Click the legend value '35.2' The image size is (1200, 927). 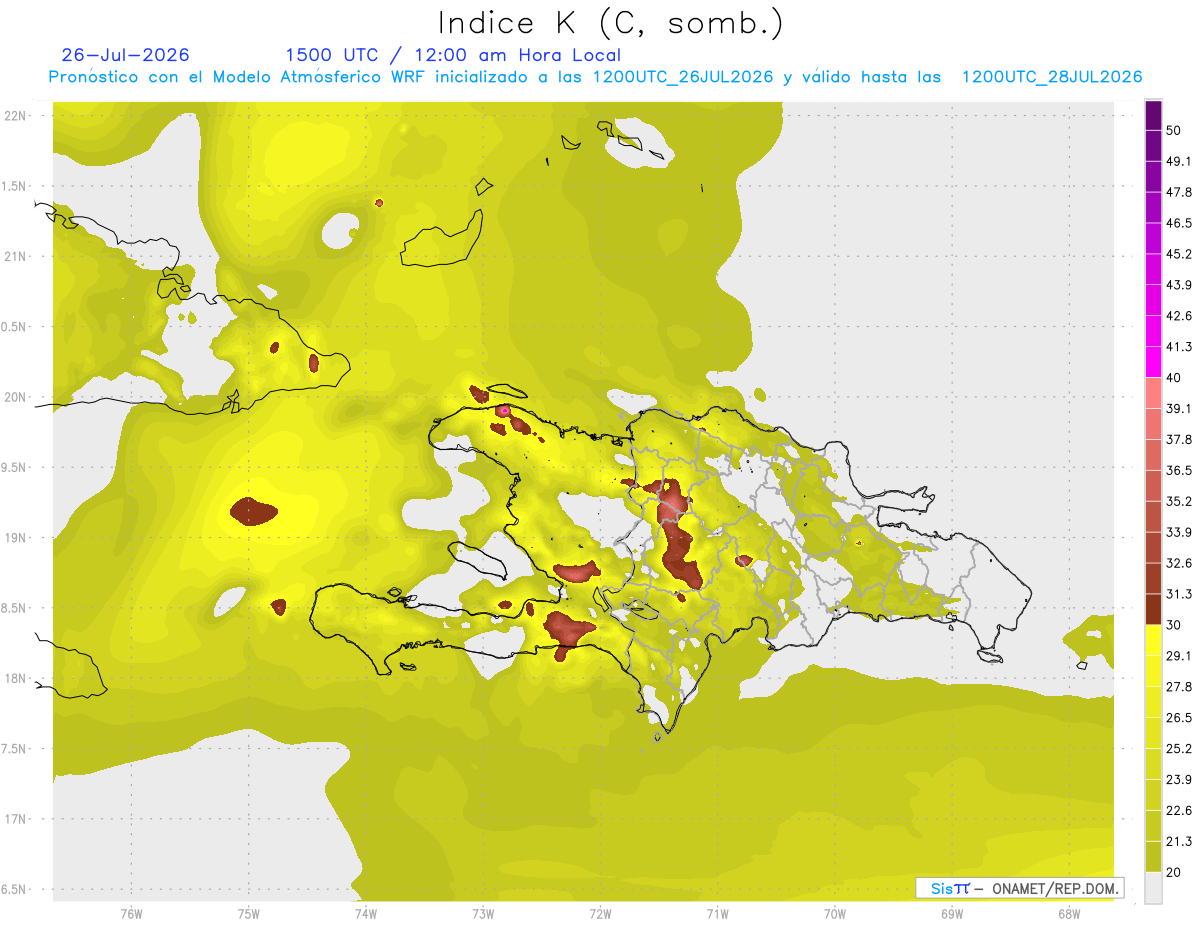1179,501
